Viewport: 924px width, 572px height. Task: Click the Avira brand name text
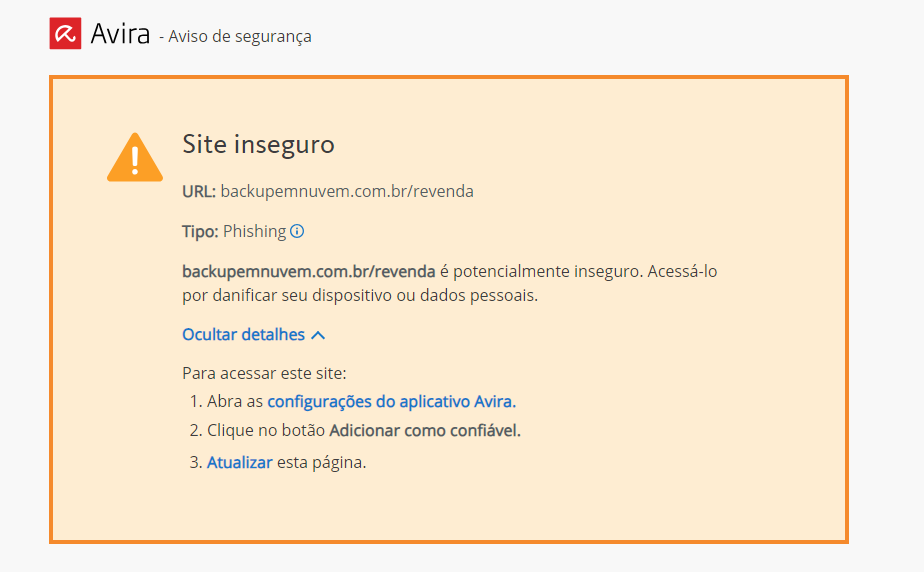pyautogui.click(x=120, y=34)
